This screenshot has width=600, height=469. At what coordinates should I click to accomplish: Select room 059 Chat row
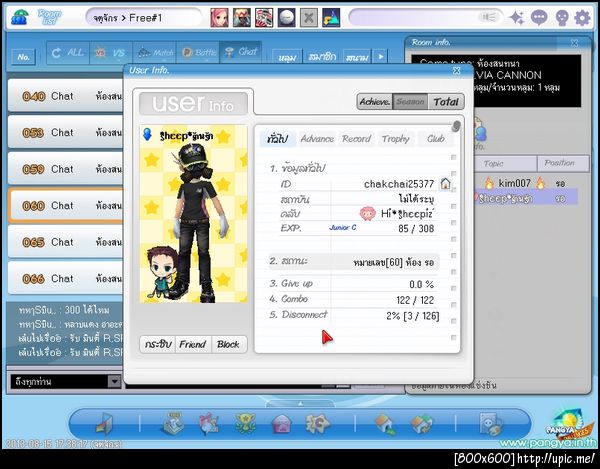(x=66, y=169)
